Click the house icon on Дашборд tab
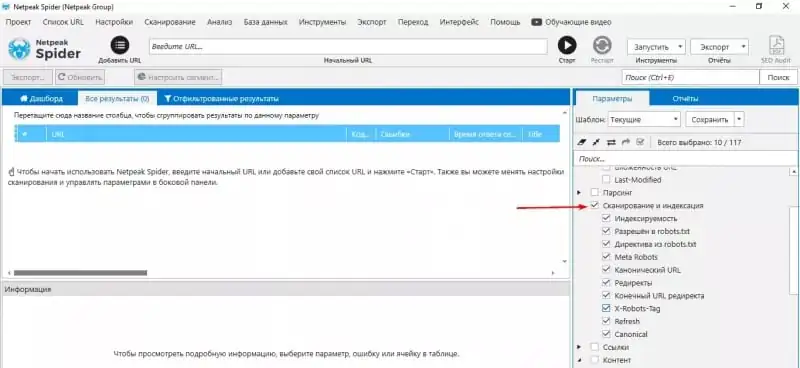Image resolution: width=800 pixels, height=368 pixels. point(23,99)
